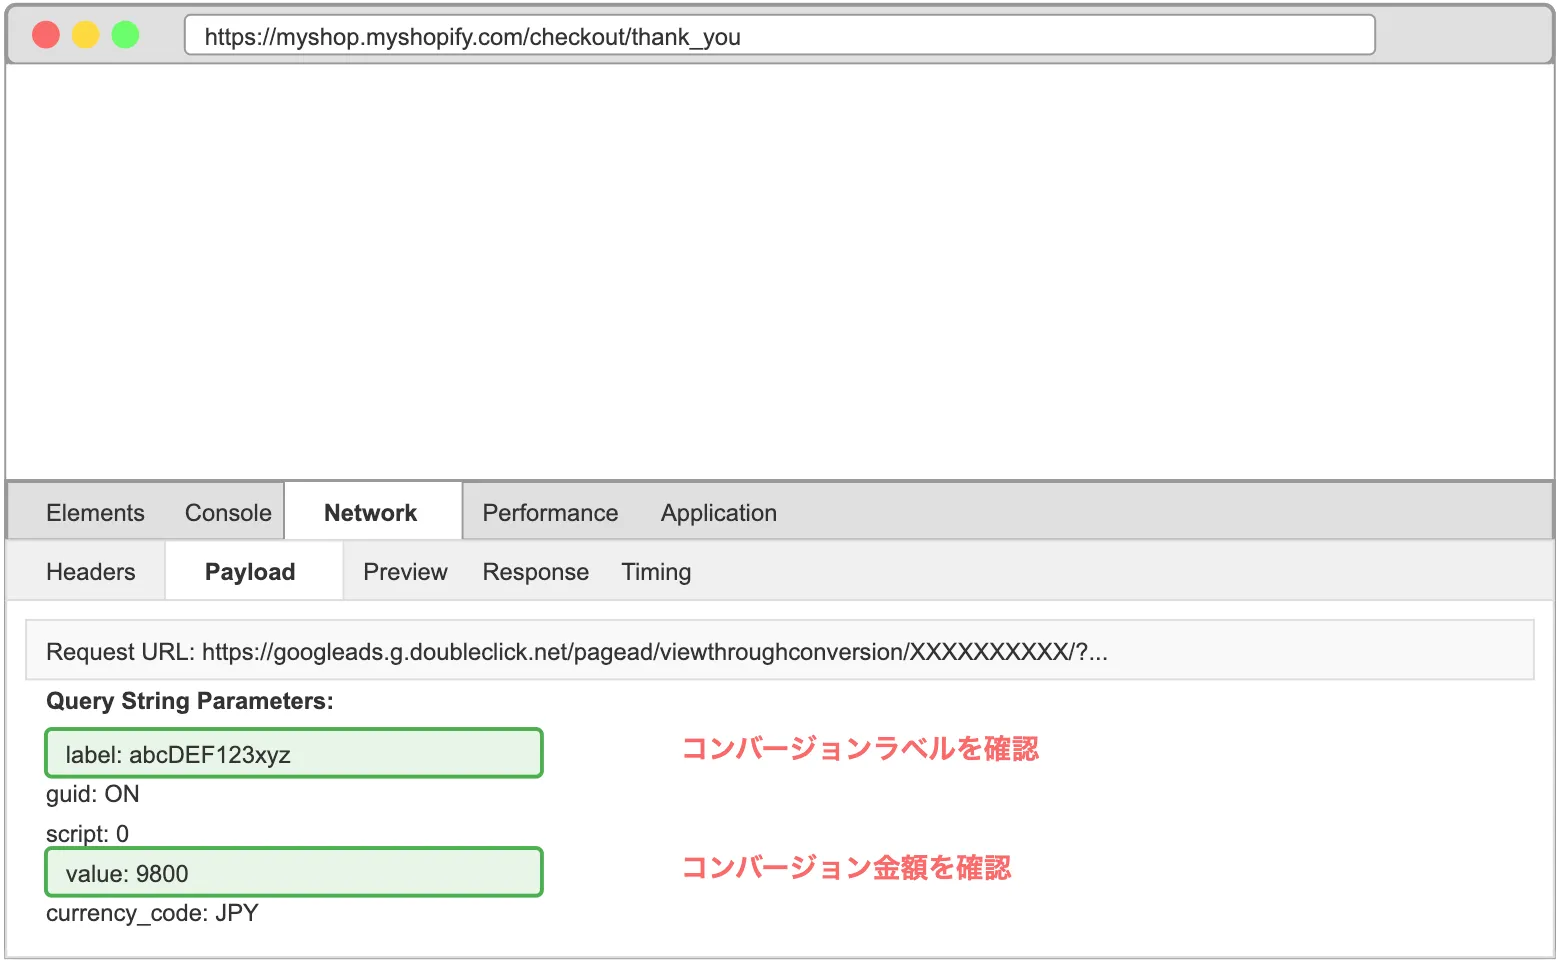
Task: Open the Performance tab
Action: [550, 513]
